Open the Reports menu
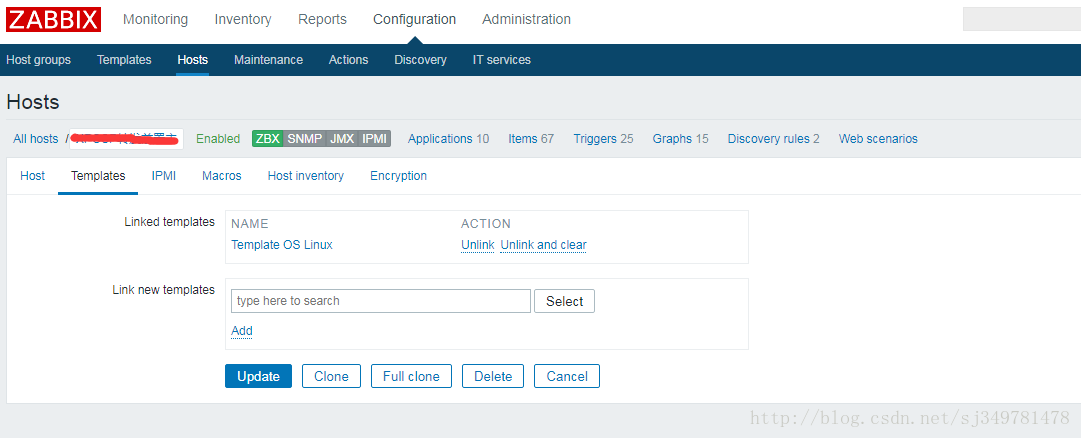The height and width of the screenshot is (438, 1081). pos(322,19)
